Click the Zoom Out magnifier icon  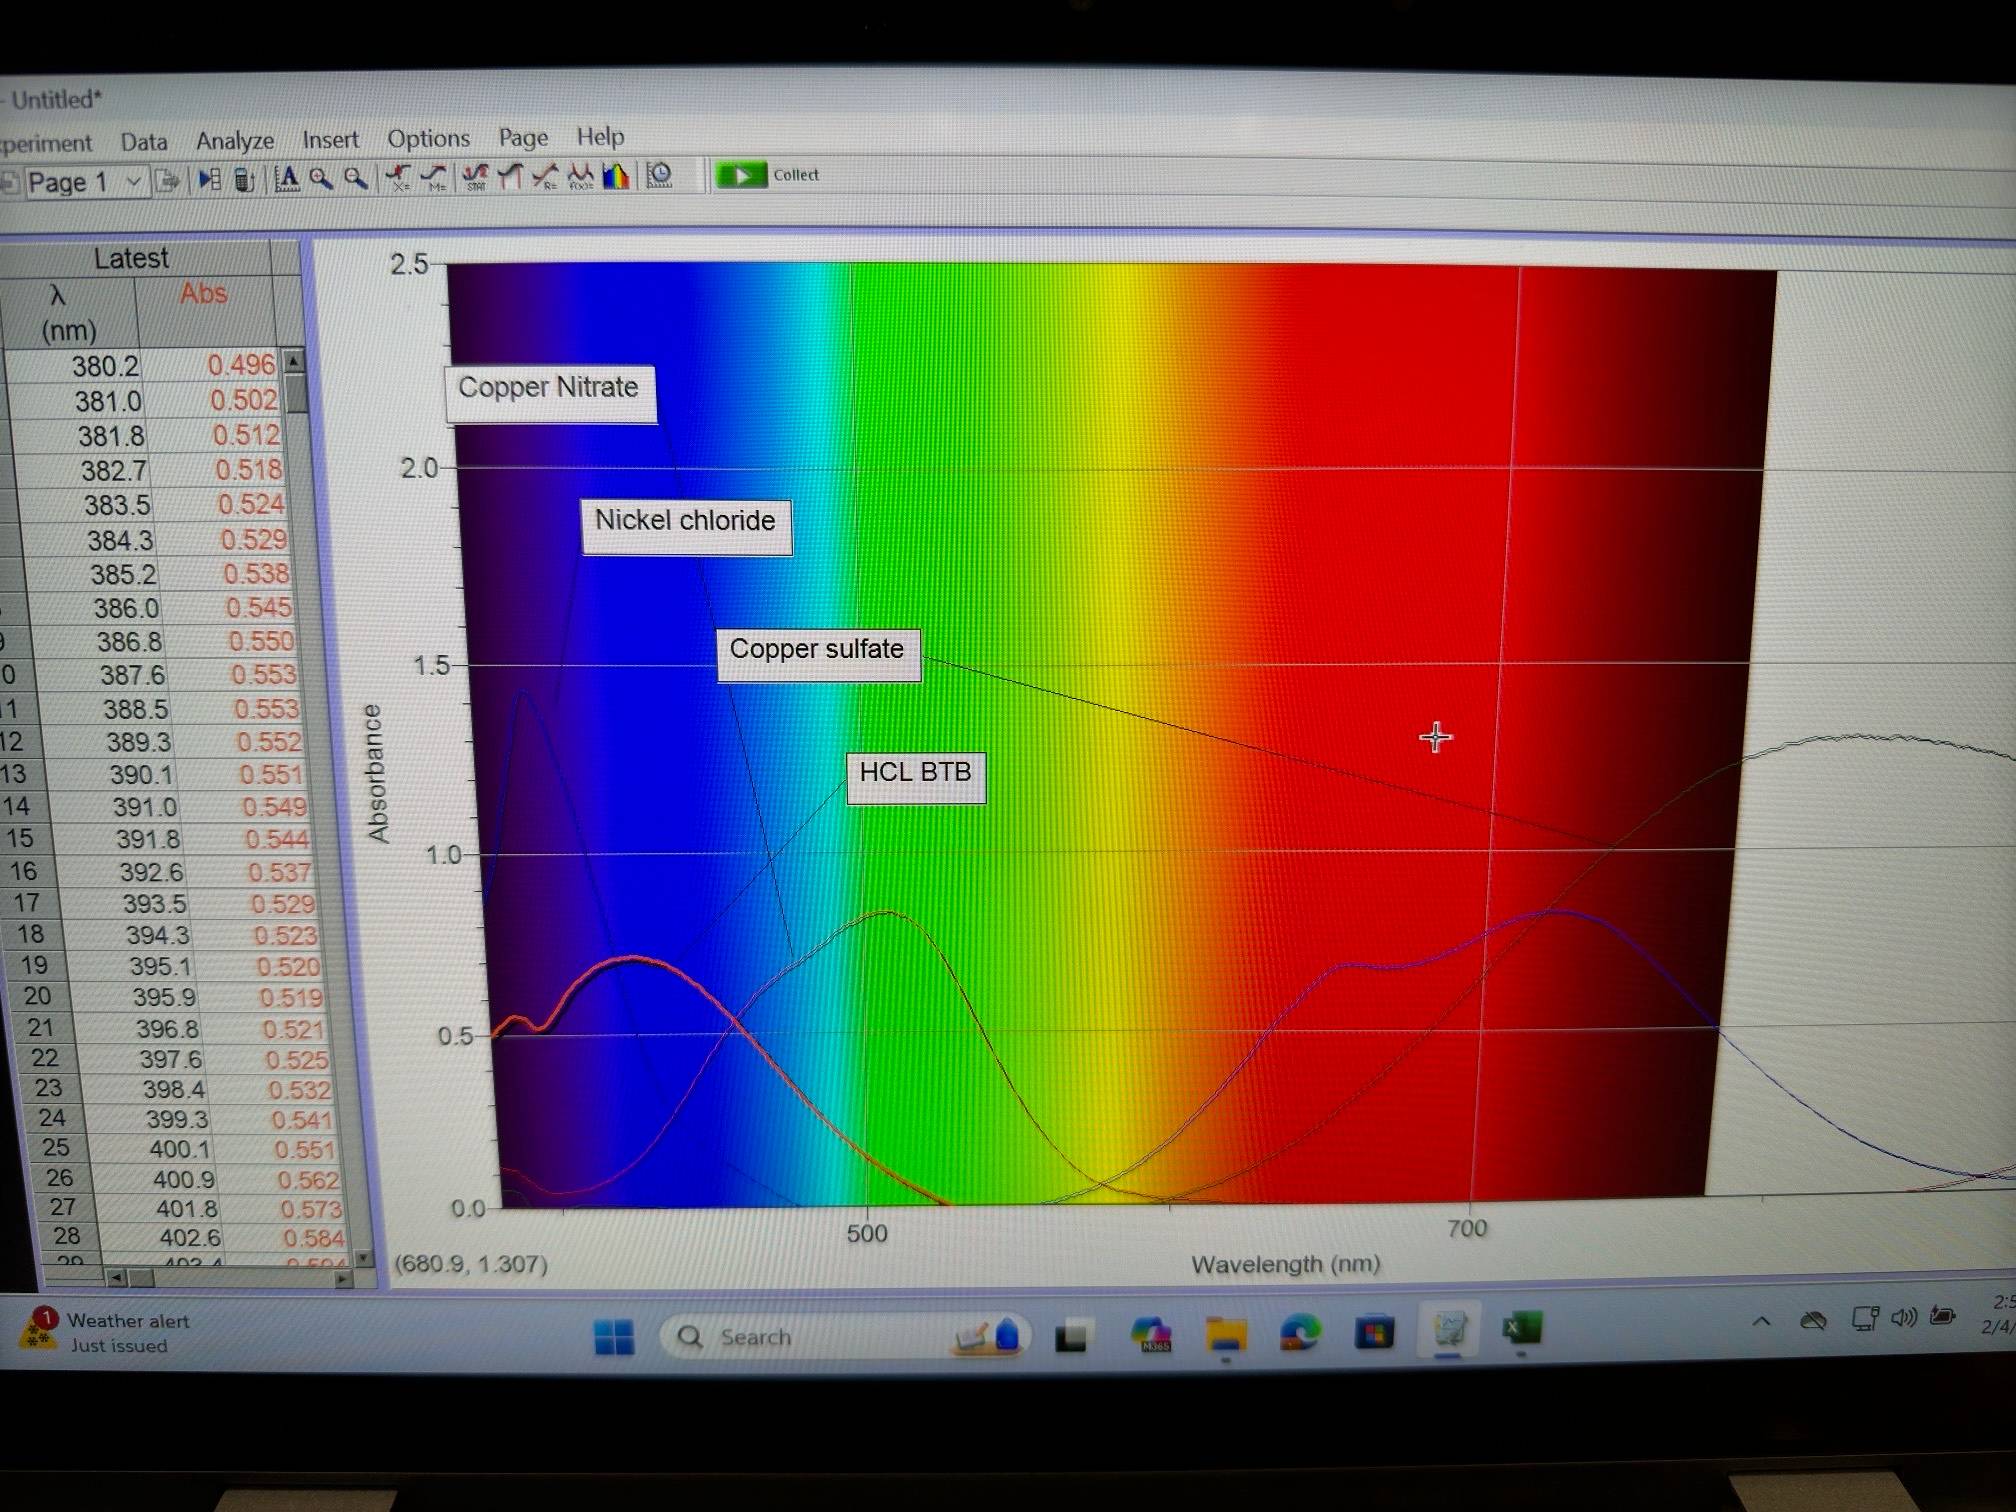[x=355, y=179]
